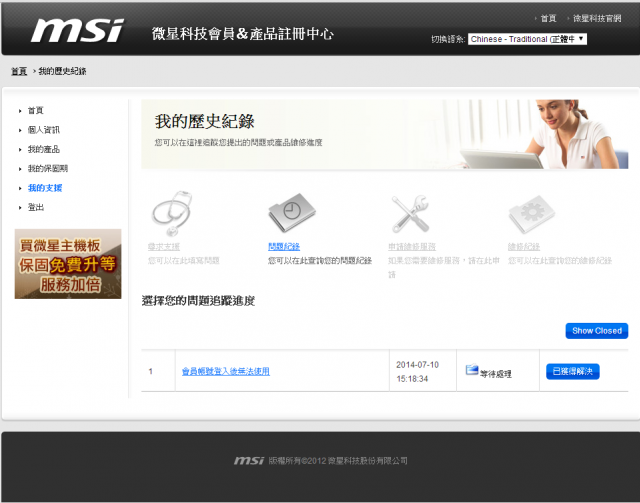The height and width of the screenshot is (503, 640).
Task: Click the 我的歷史紀錄 breadcrumb text
Action: [x=62, y=71]
